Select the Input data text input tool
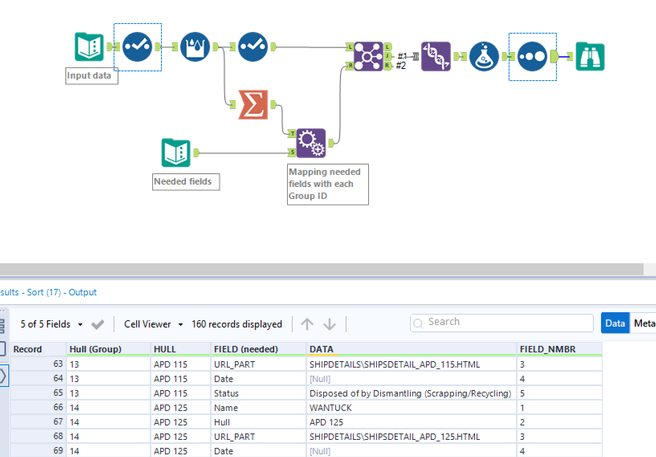The height and width of the screenshot is (457, 656). click(89, 47)
